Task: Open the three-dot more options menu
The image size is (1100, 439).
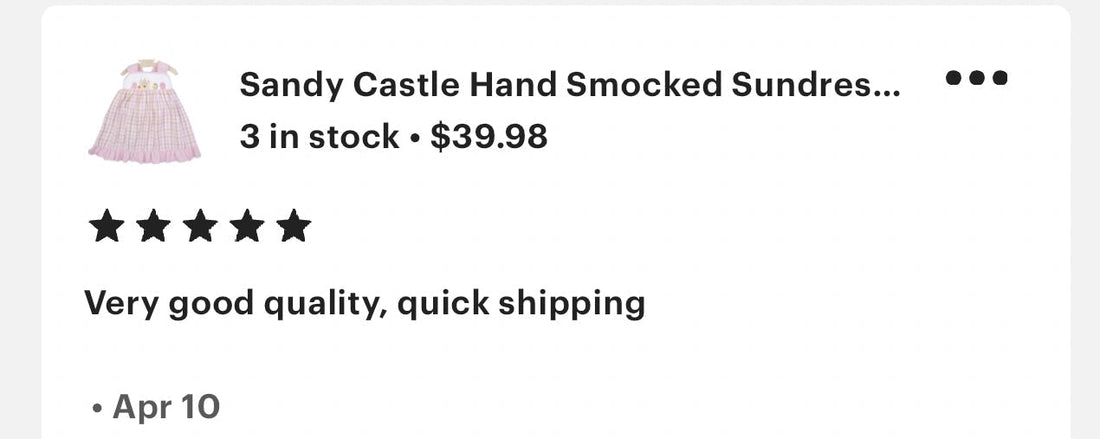Action: click(x=977, y=77)
